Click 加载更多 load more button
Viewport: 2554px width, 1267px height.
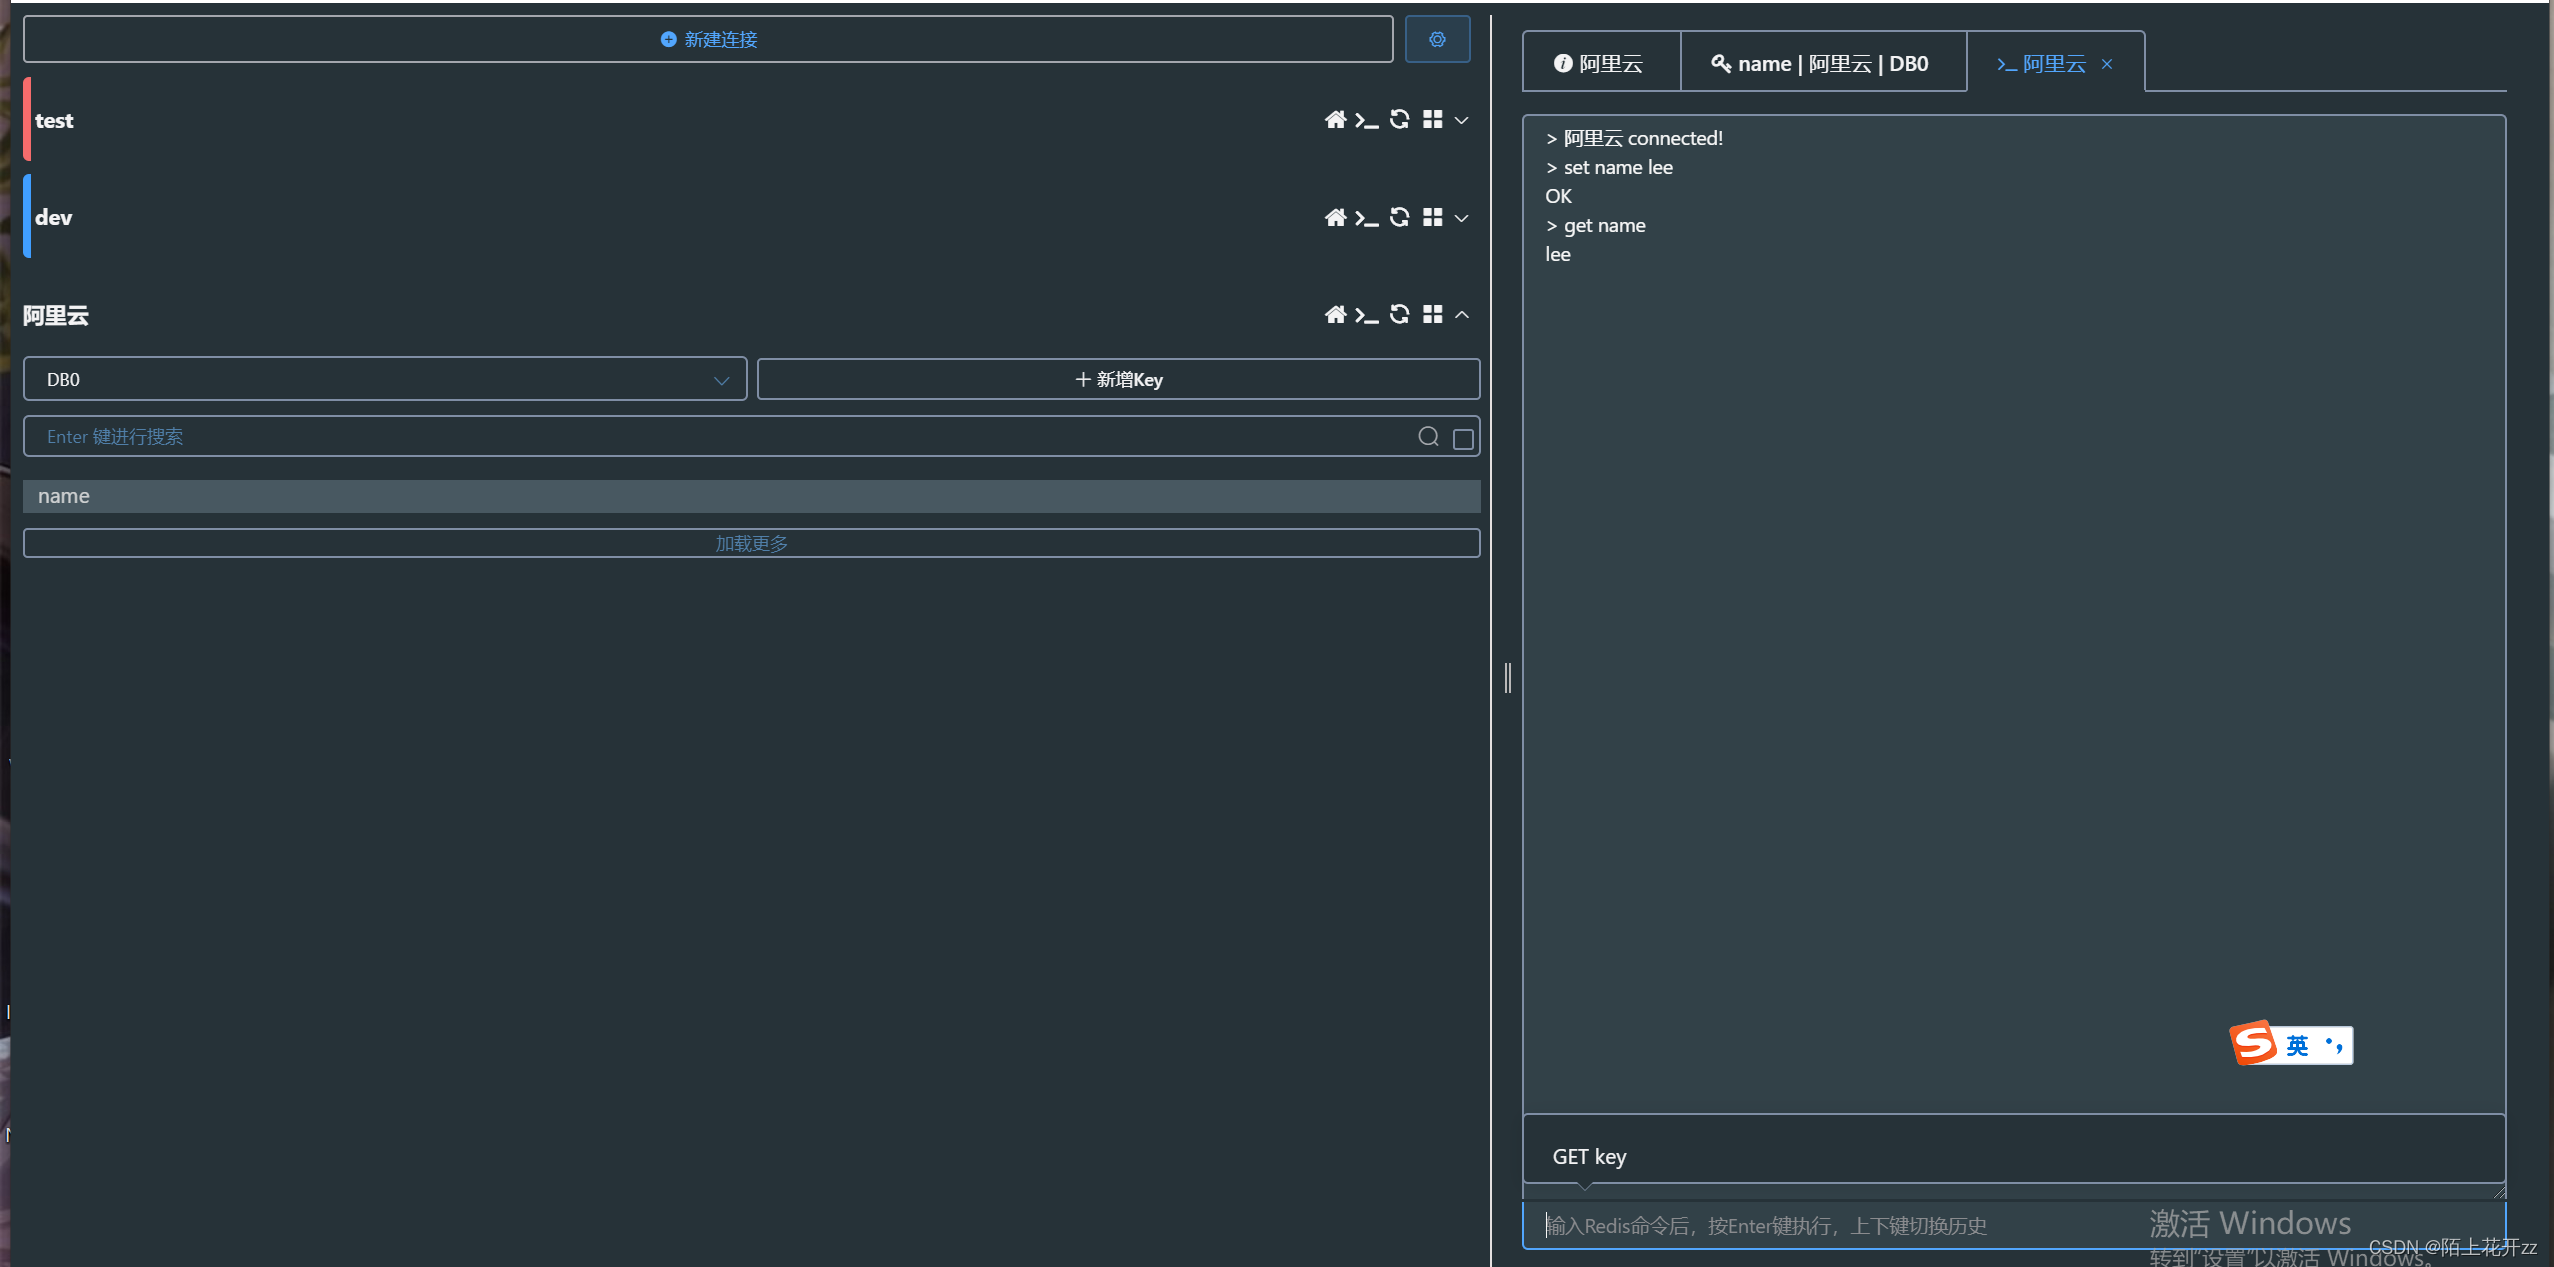752,543
